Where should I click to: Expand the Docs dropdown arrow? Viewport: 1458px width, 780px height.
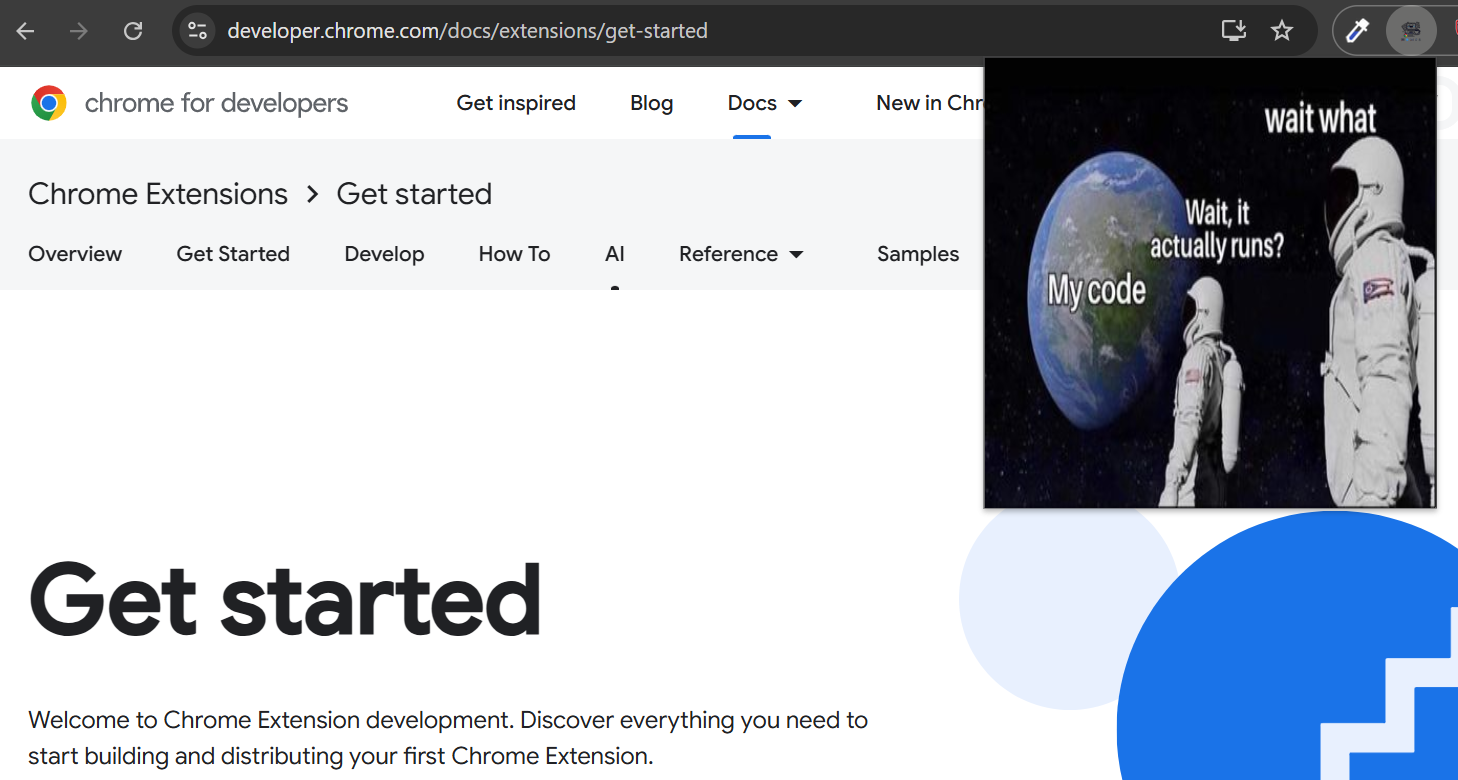[x=795, y=104]
